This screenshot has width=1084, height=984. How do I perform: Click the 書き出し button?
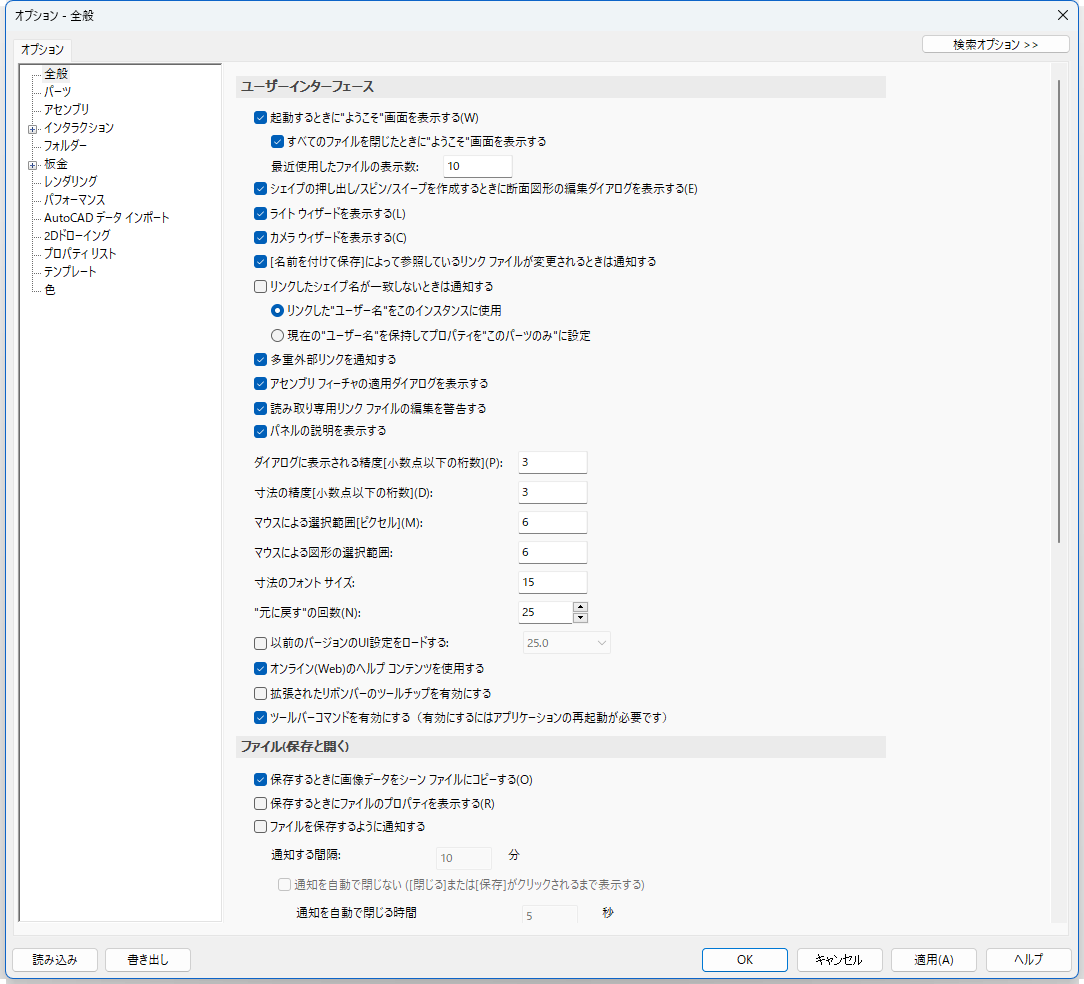click(x=147, y=959)
